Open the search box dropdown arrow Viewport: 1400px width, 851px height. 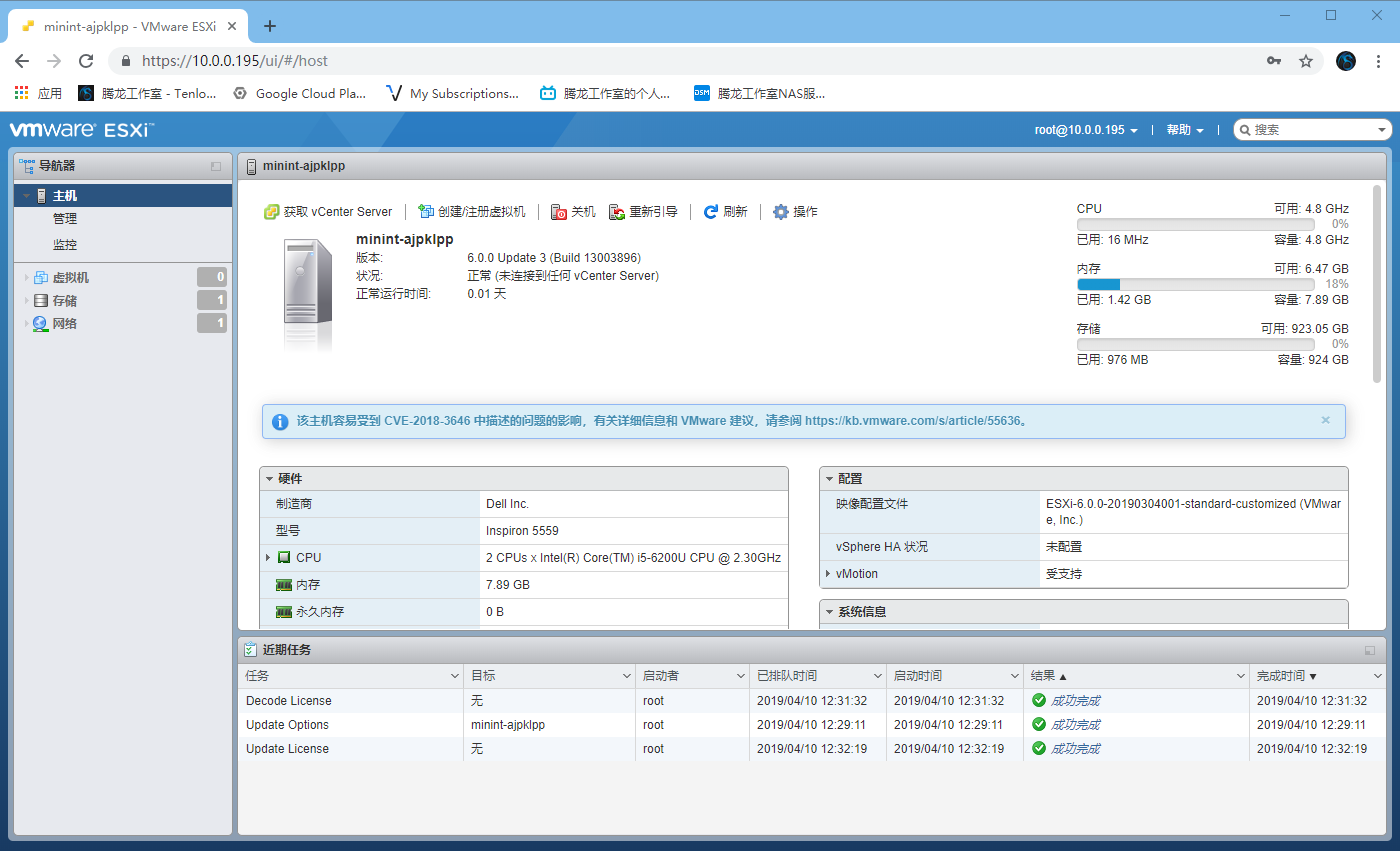point(1382,130)
